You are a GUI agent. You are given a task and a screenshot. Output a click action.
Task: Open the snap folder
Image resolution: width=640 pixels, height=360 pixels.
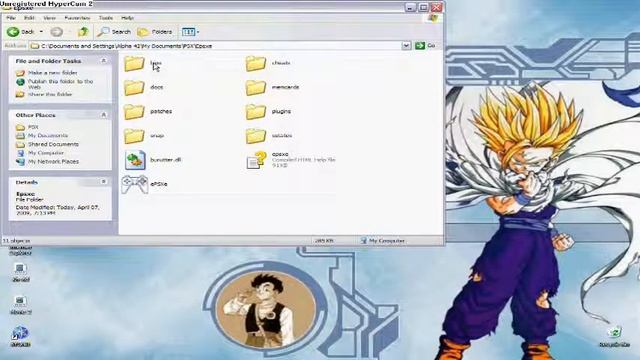(x=134, y=136)
